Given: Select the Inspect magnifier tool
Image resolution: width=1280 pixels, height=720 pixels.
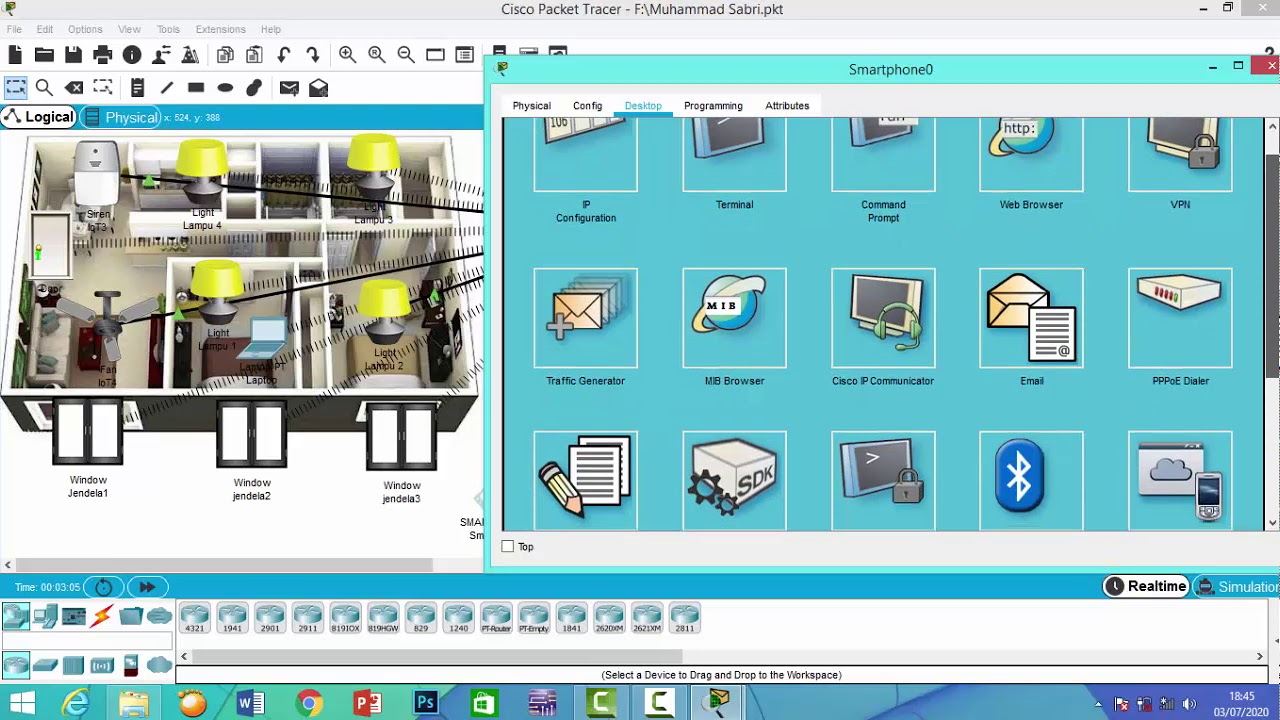Looking at the screenshot, I should [44, 88].
